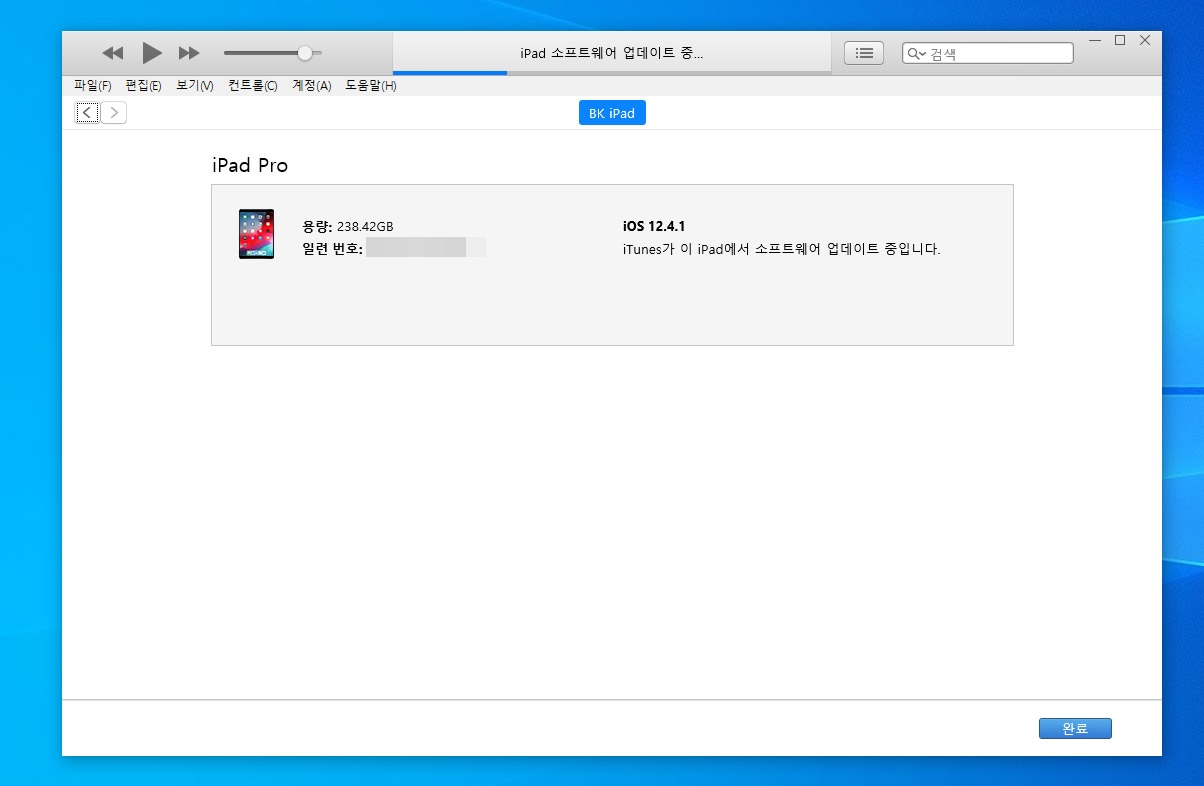The height and width of the screenshot is (786, 1204).
Task: Click the iPad Pro device thumbnail
Action: 256,234
